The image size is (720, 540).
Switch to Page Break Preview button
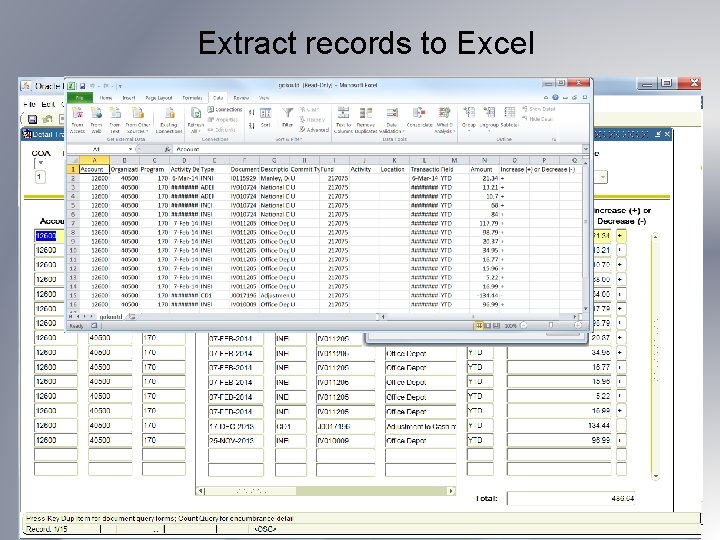click(496, 326)
